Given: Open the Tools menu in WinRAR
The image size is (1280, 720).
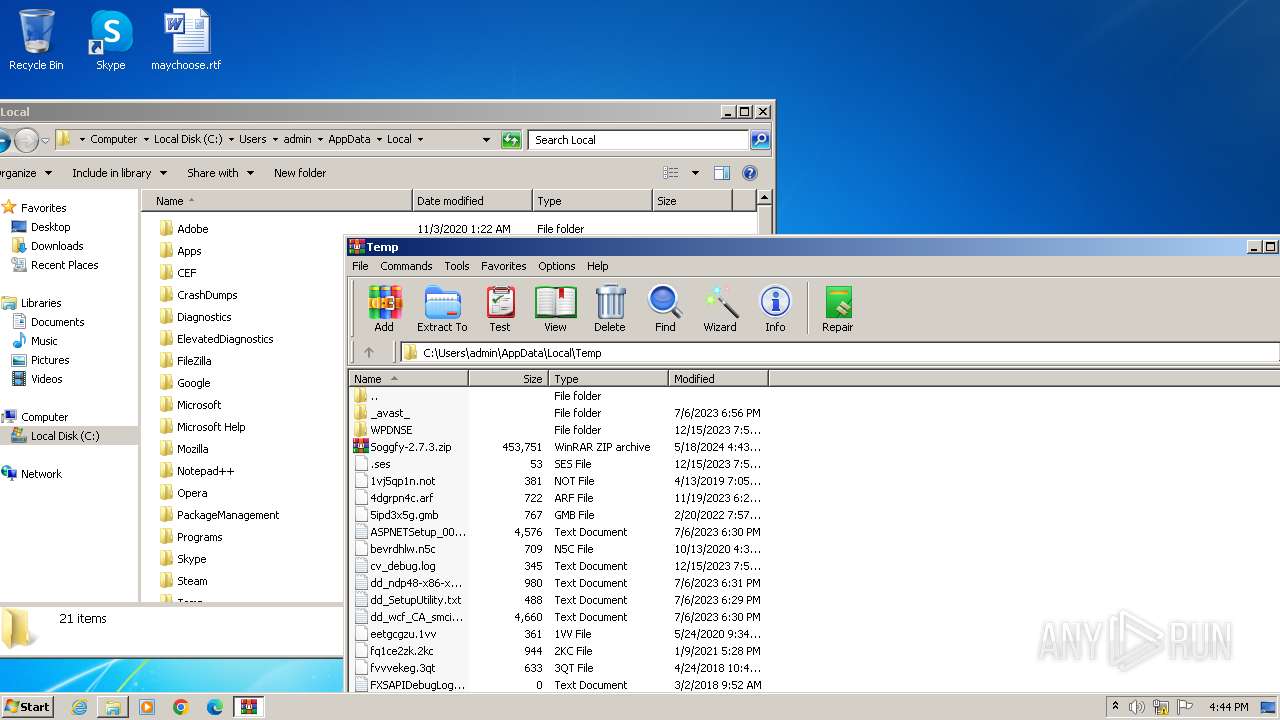Looking at the screenshot, I should tap(457, 266).
